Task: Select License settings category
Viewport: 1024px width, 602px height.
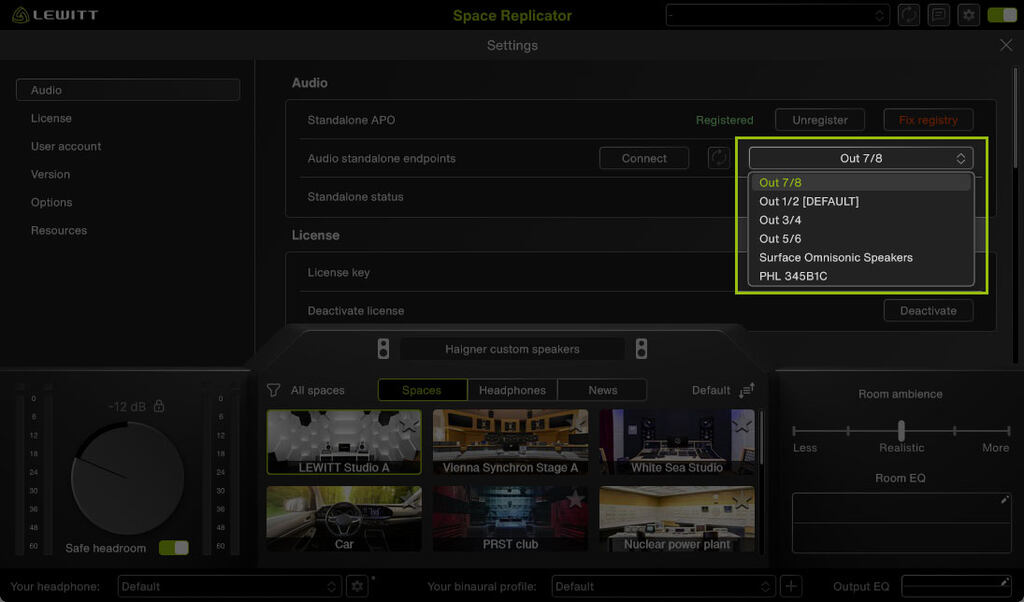Action: tap(51, 118)
